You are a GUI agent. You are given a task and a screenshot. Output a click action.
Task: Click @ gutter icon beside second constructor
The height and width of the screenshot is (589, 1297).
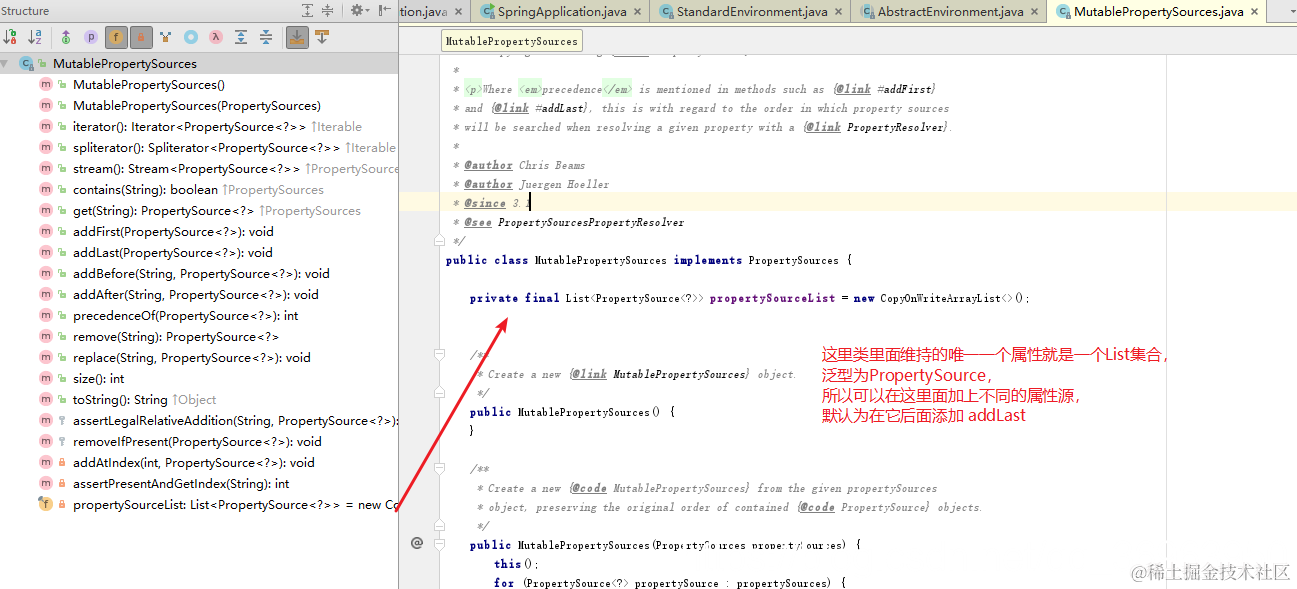[417, 544]
